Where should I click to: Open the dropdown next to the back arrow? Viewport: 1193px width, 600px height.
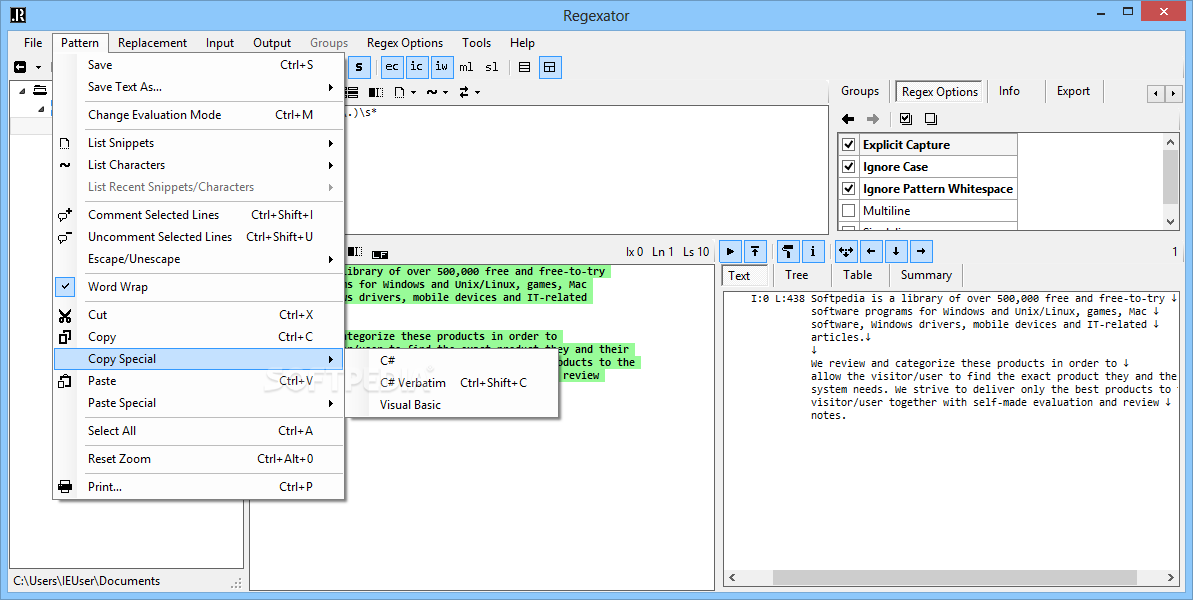[38, 68]
